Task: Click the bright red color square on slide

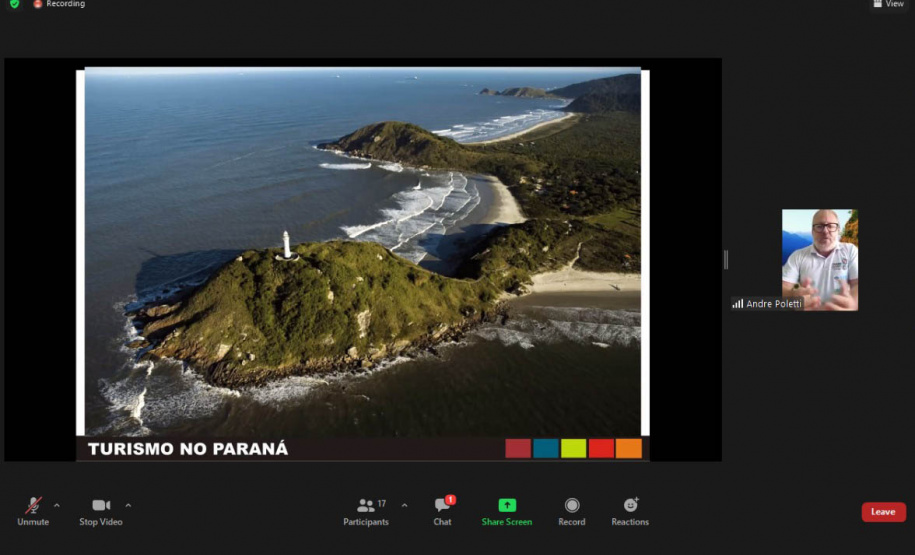Action: pyautogui.click(x=601, y=448)
